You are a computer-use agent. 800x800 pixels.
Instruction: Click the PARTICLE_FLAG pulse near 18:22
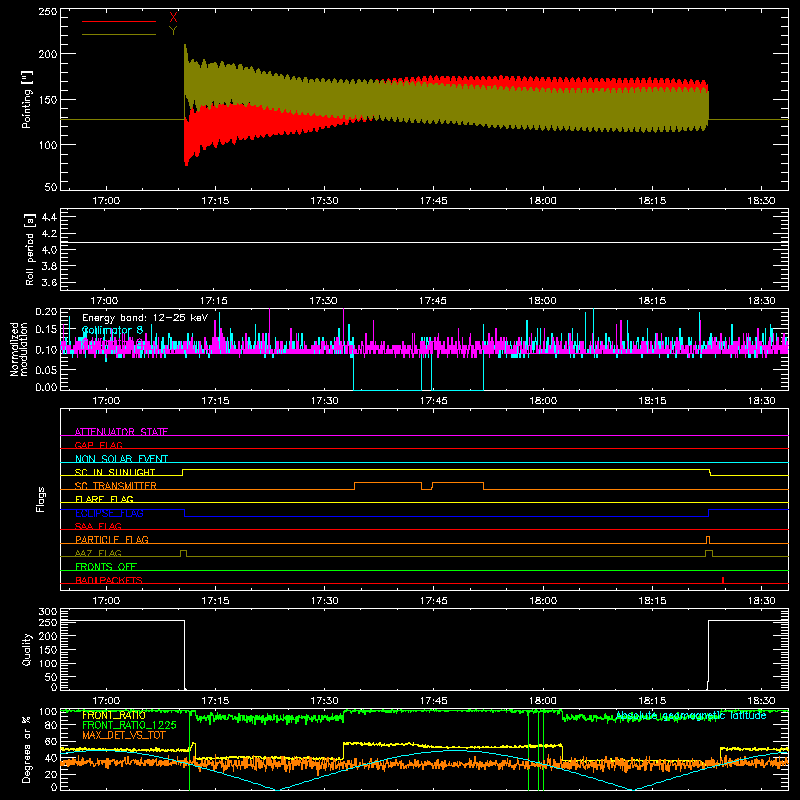(708, 540)
